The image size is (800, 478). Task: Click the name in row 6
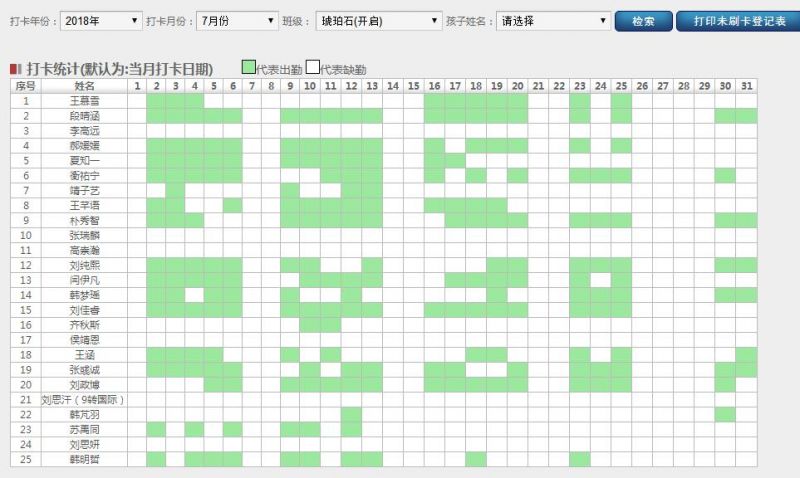84,175
